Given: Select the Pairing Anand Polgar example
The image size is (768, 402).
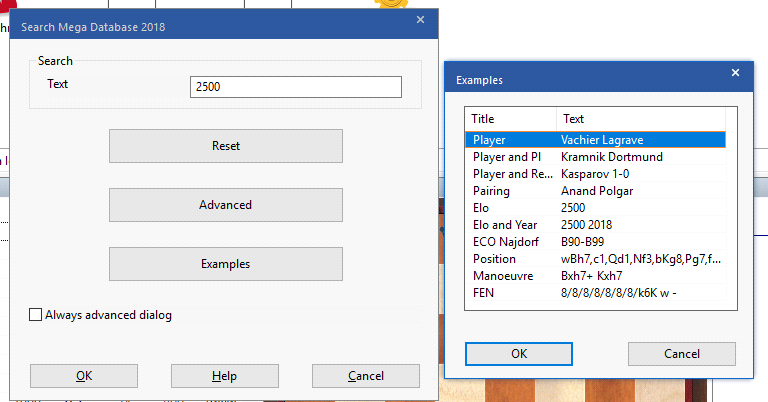Looking at the screenshot, I should point(595,191).
